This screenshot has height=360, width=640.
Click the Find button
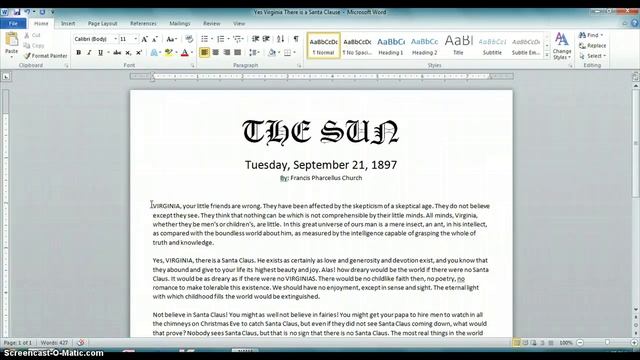(591, 35)
